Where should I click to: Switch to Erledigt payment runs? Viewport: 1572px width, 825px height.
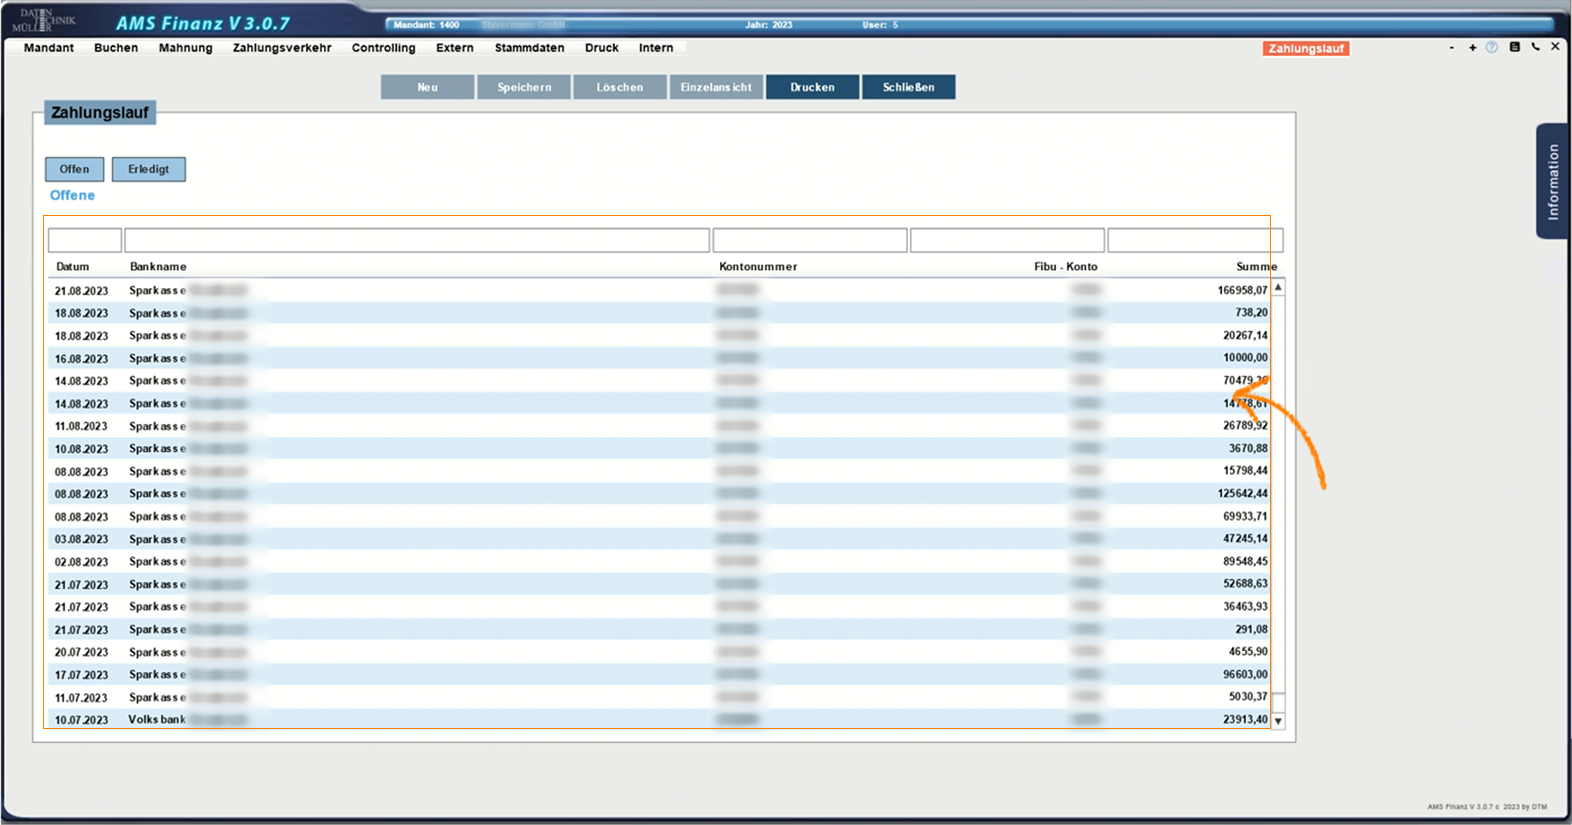pos(148,169)
